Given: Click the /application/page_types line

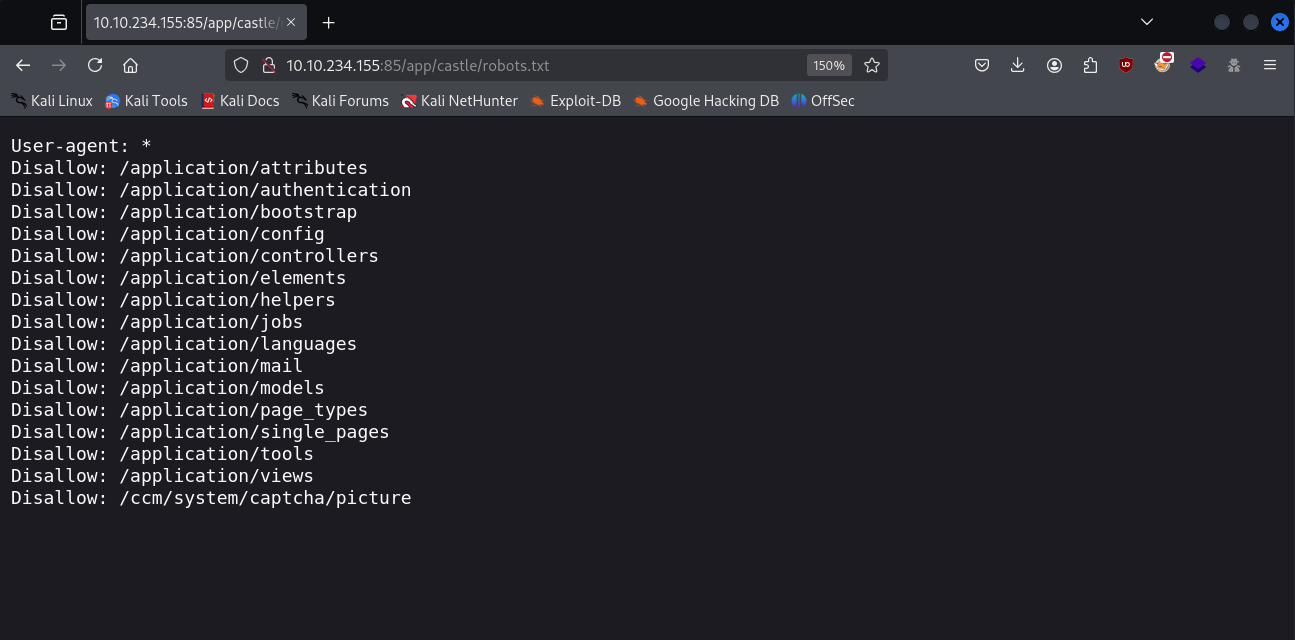Looking at the screenshot, I should [189, 410].
